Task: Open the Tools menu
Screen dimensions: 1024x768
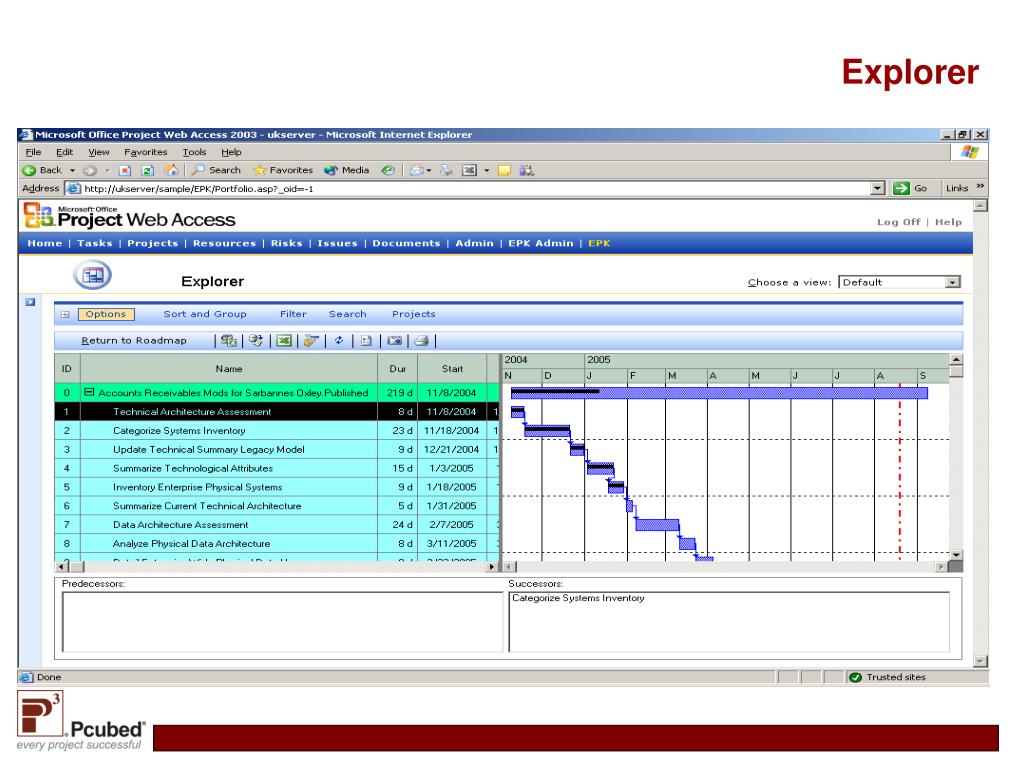Action: tap(195, 152)
